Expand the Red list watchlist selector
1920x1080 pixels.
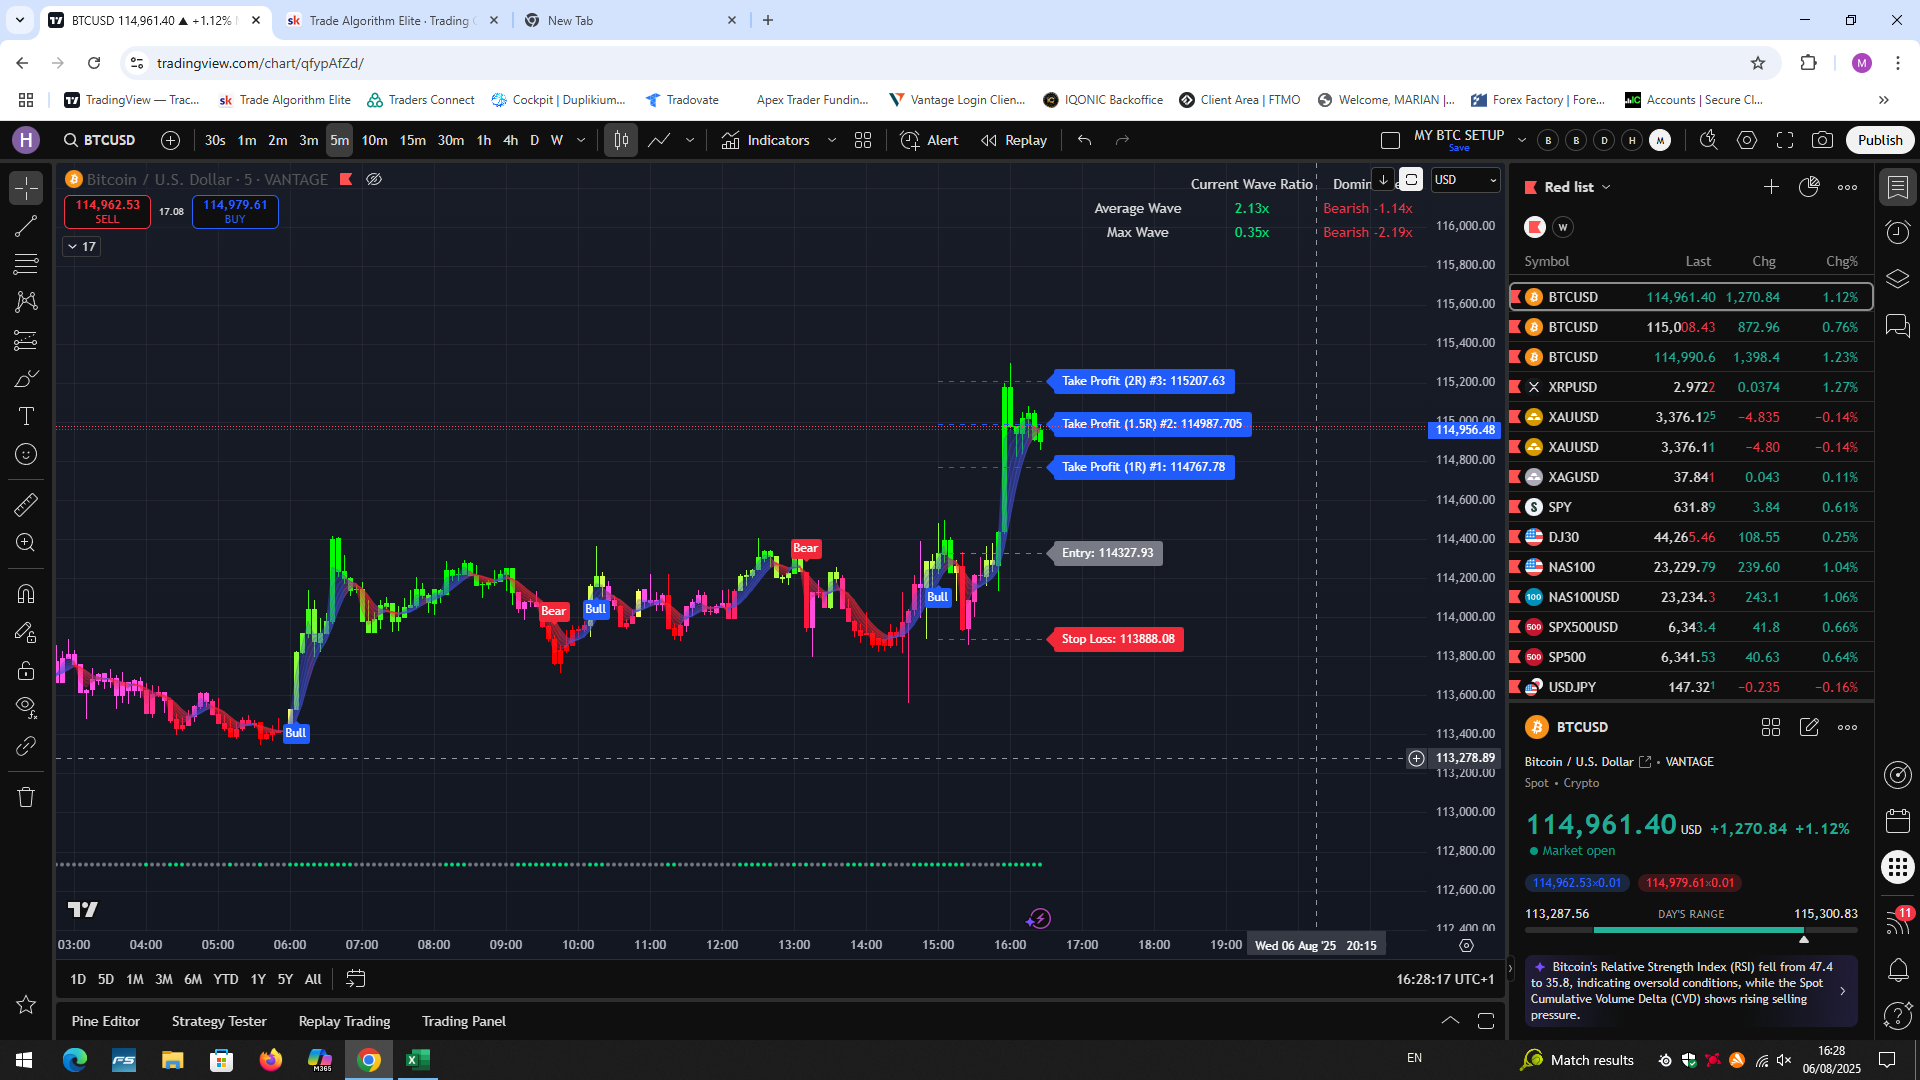point(1606,187)
